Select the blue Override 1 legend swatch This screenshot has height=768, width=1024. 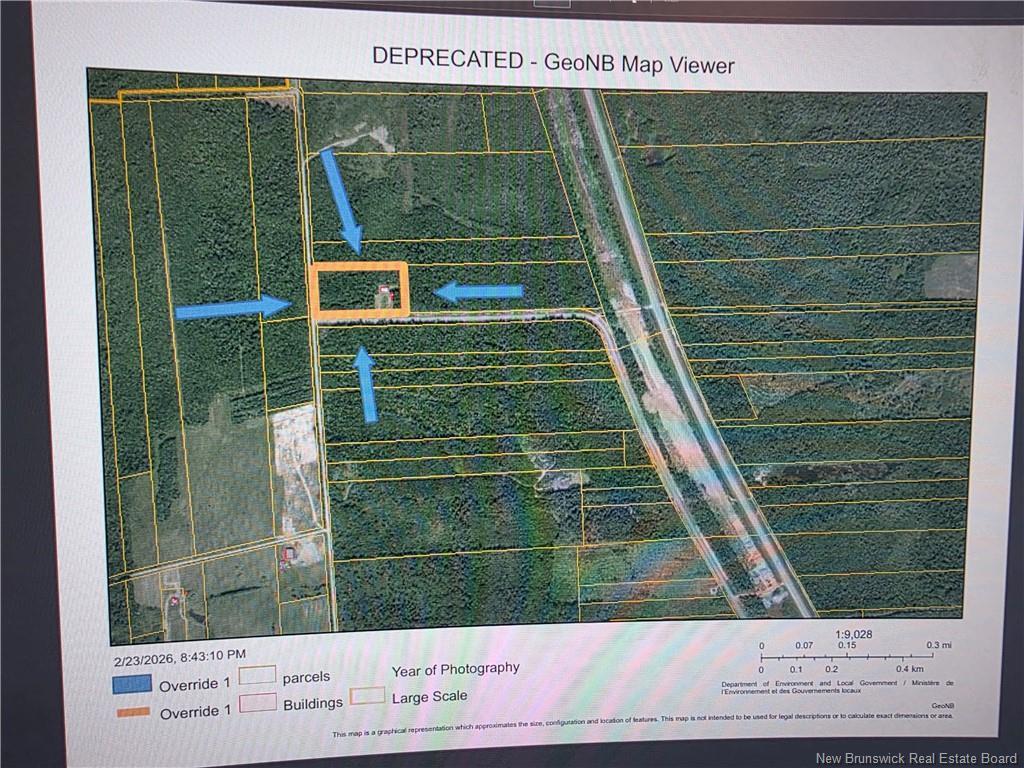click(x=133, y=685)
